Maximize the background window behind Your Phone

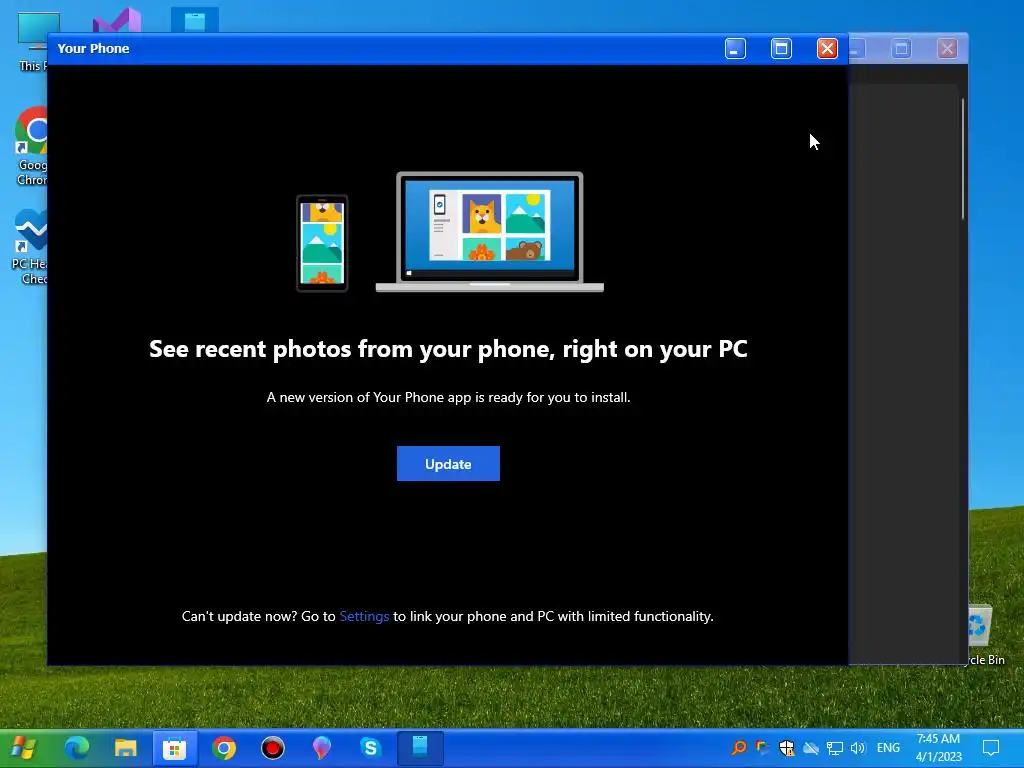click(901, 48)
